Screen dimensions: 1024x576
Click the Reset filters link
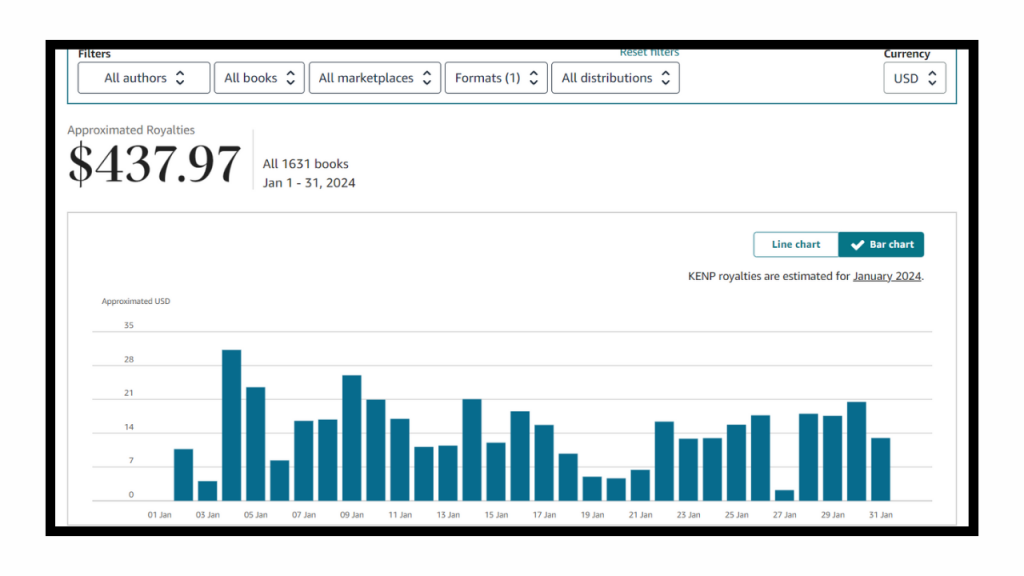coord(649,52)
